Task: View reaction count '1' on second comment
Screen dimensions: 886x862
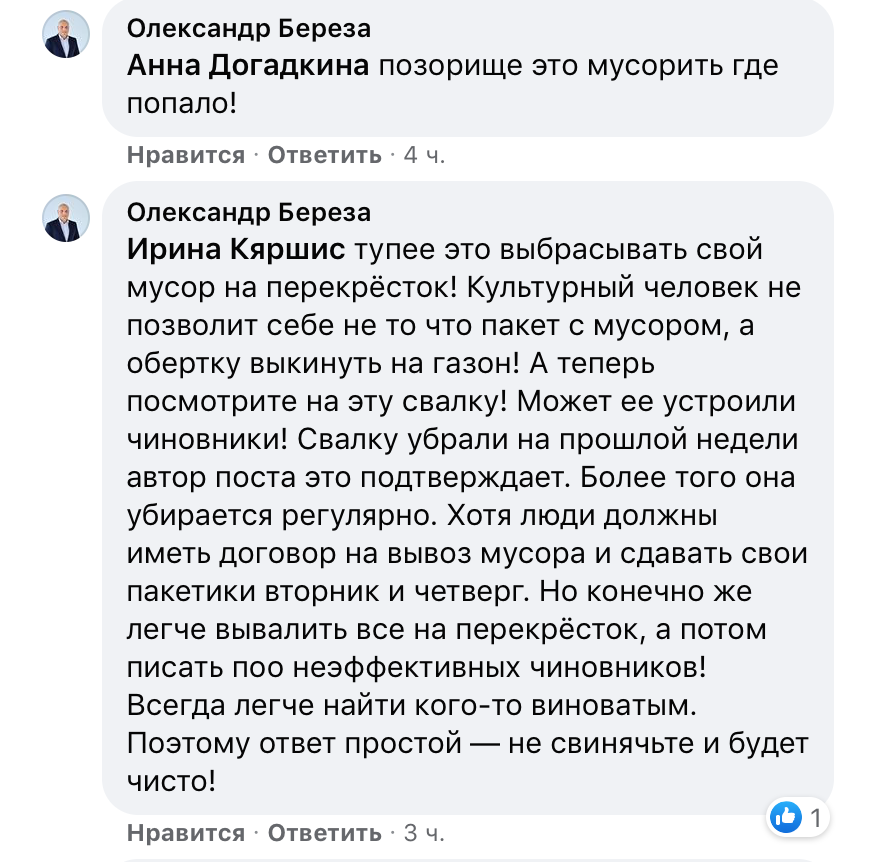Action: coord(817,818)
